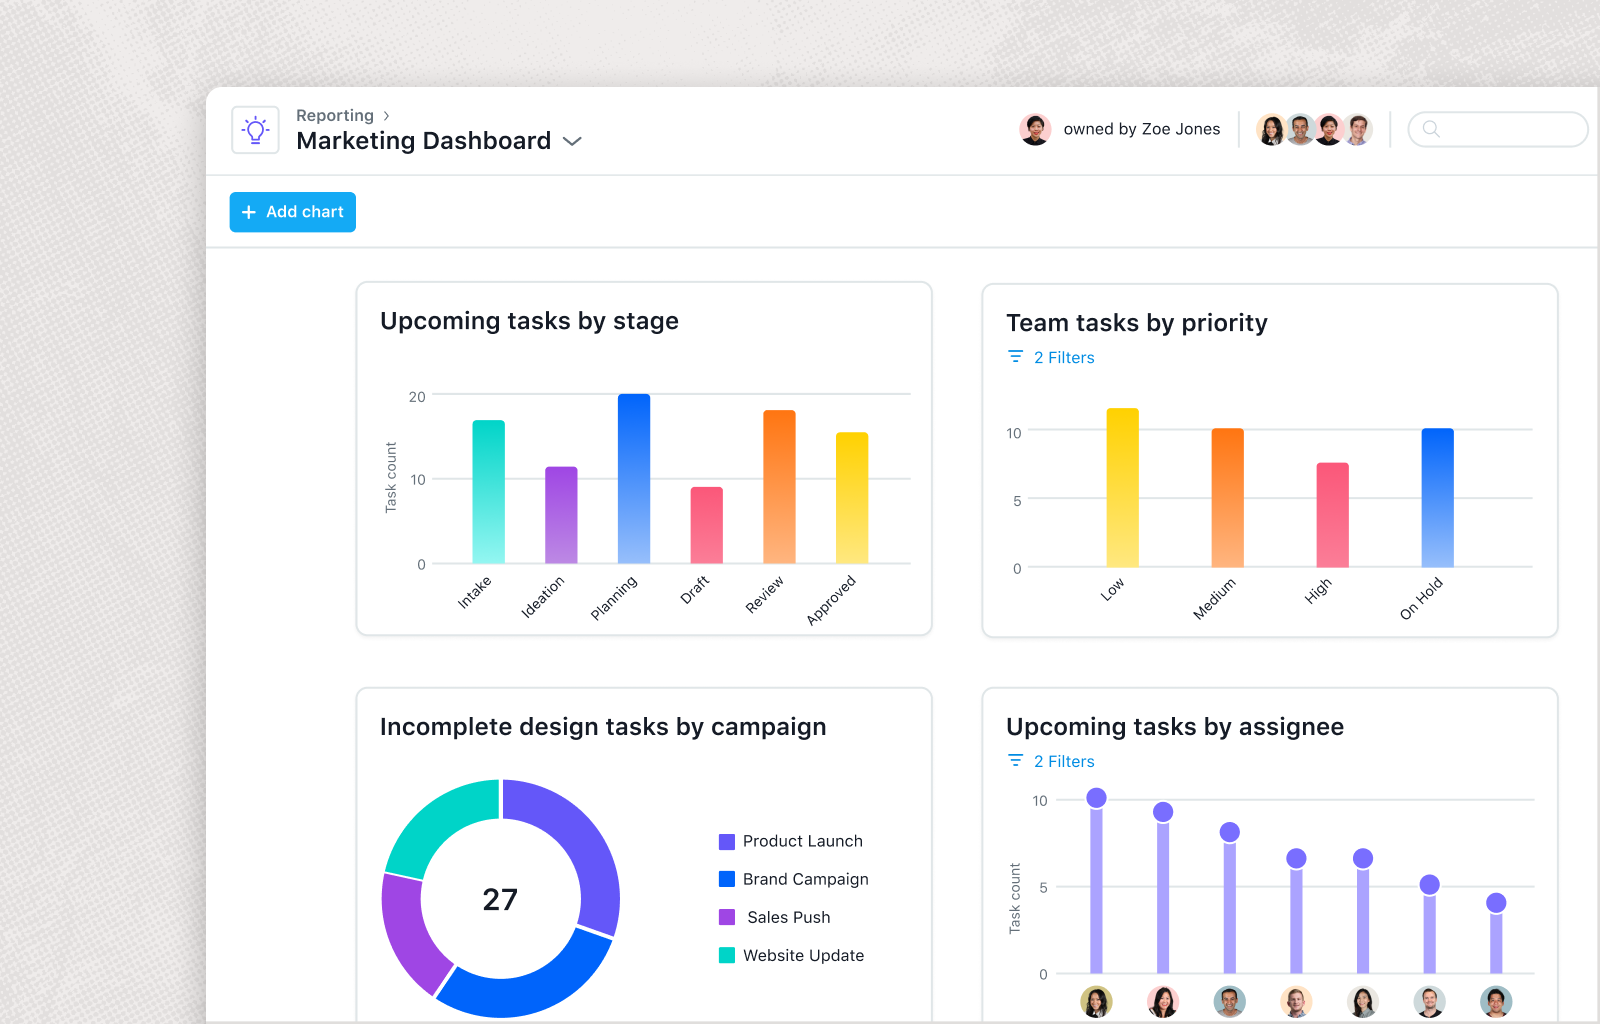The image size is (1600, 1024).
Task: Click the search magnifying glass icon
Action: (x=1432, y=129)
